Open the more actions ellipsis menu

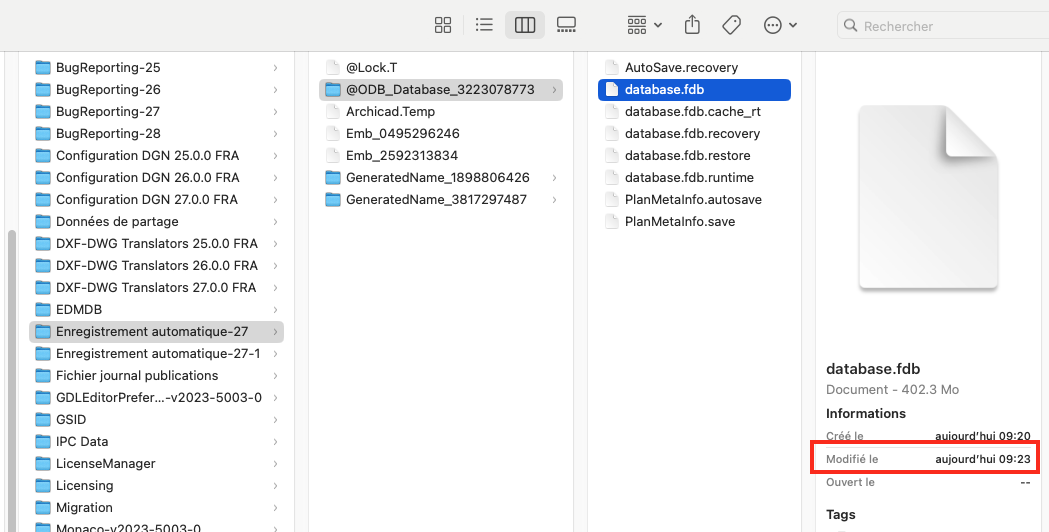tap(780, 25)
